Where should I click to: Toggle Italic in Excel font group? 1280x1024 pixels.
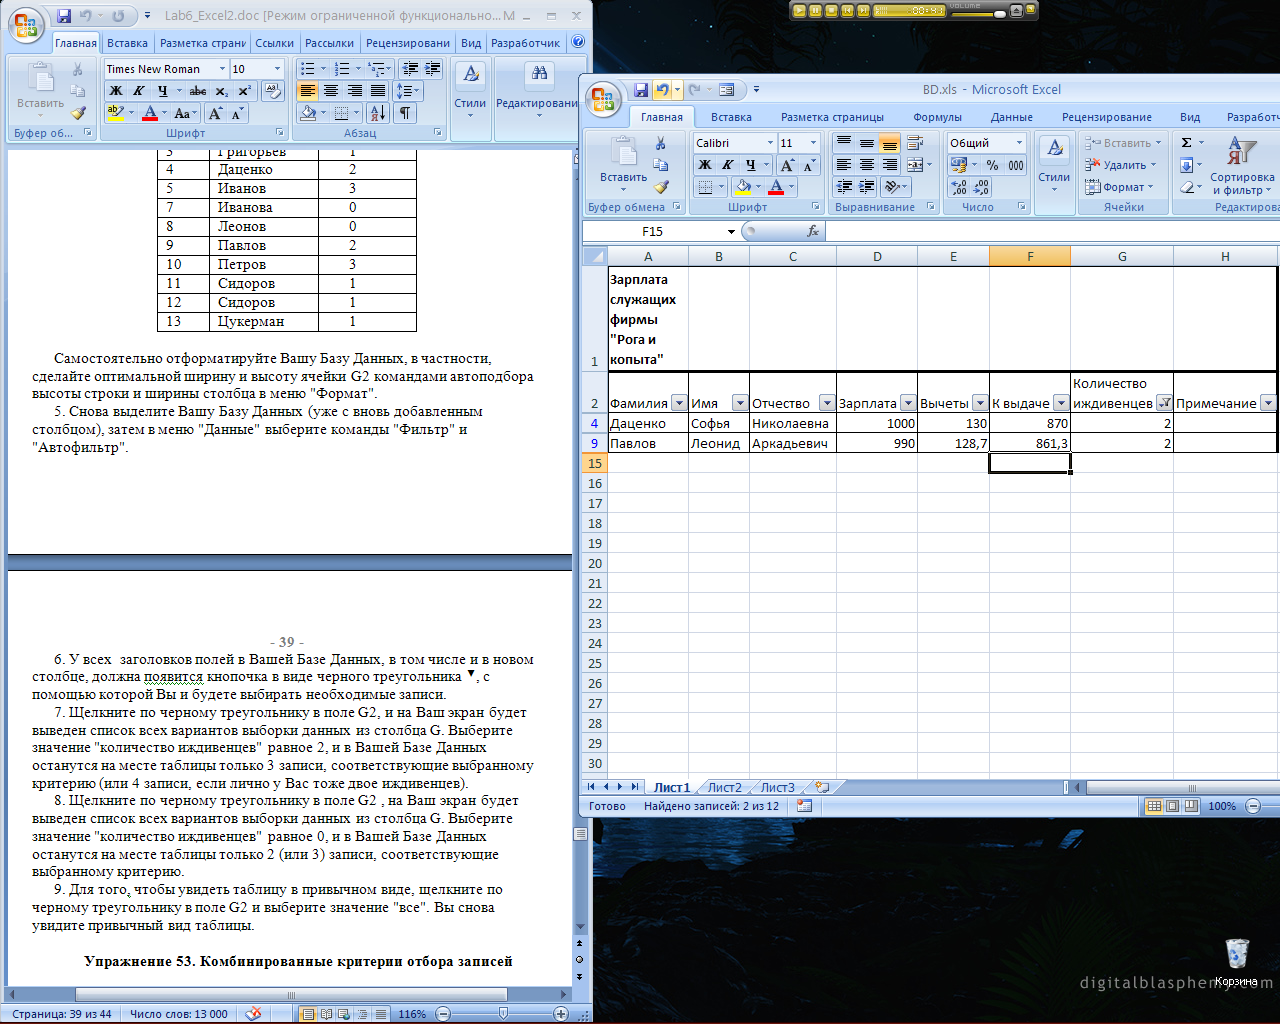[x=728, y=165]
